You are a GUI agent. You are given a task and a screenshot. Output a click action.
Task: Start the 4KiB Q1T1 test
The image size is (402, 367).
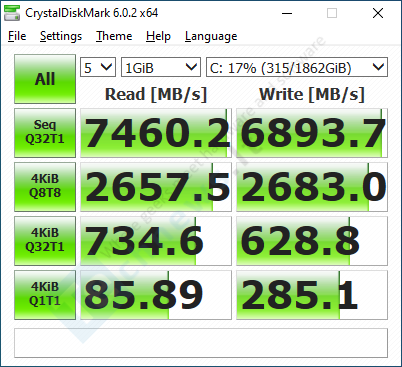[45, 295]
